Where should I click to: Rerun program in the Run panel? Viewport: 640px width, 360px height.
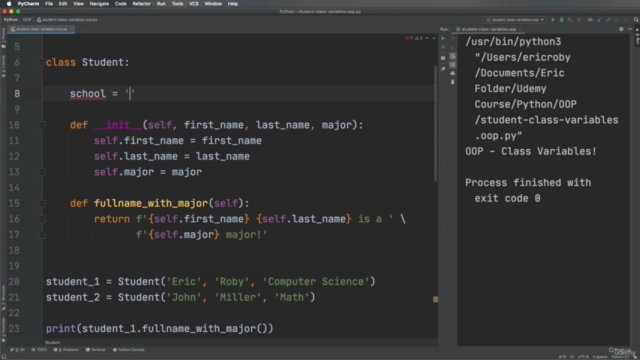tap(443, 38)
